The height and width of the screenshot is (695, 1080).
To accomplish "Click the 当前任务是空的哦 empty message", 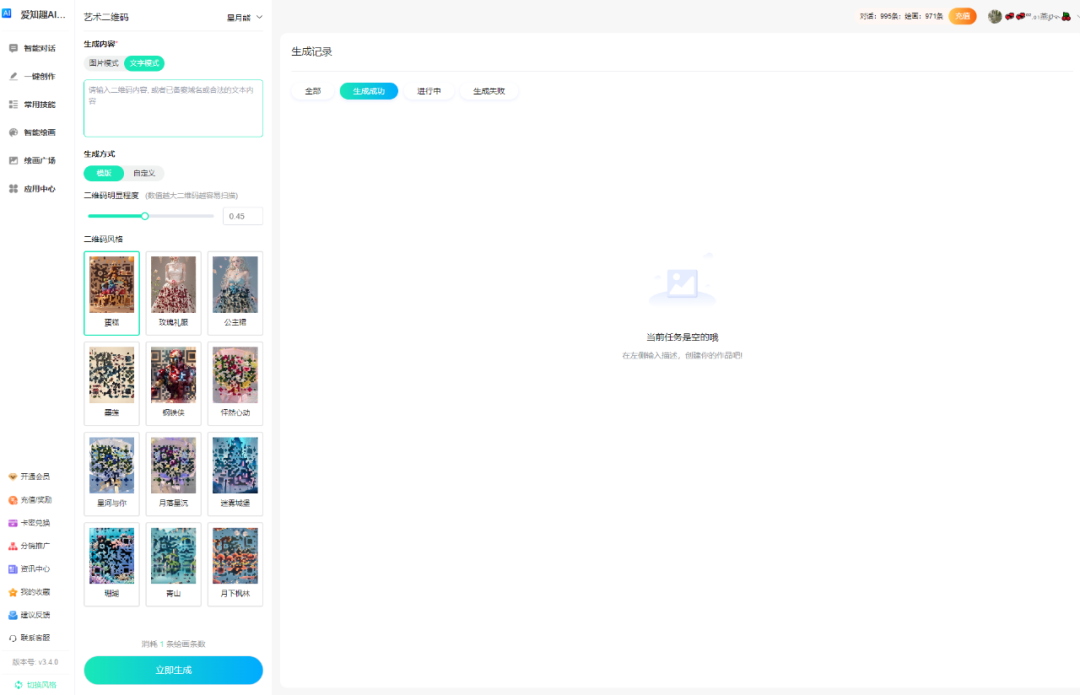I will [682, 338].
